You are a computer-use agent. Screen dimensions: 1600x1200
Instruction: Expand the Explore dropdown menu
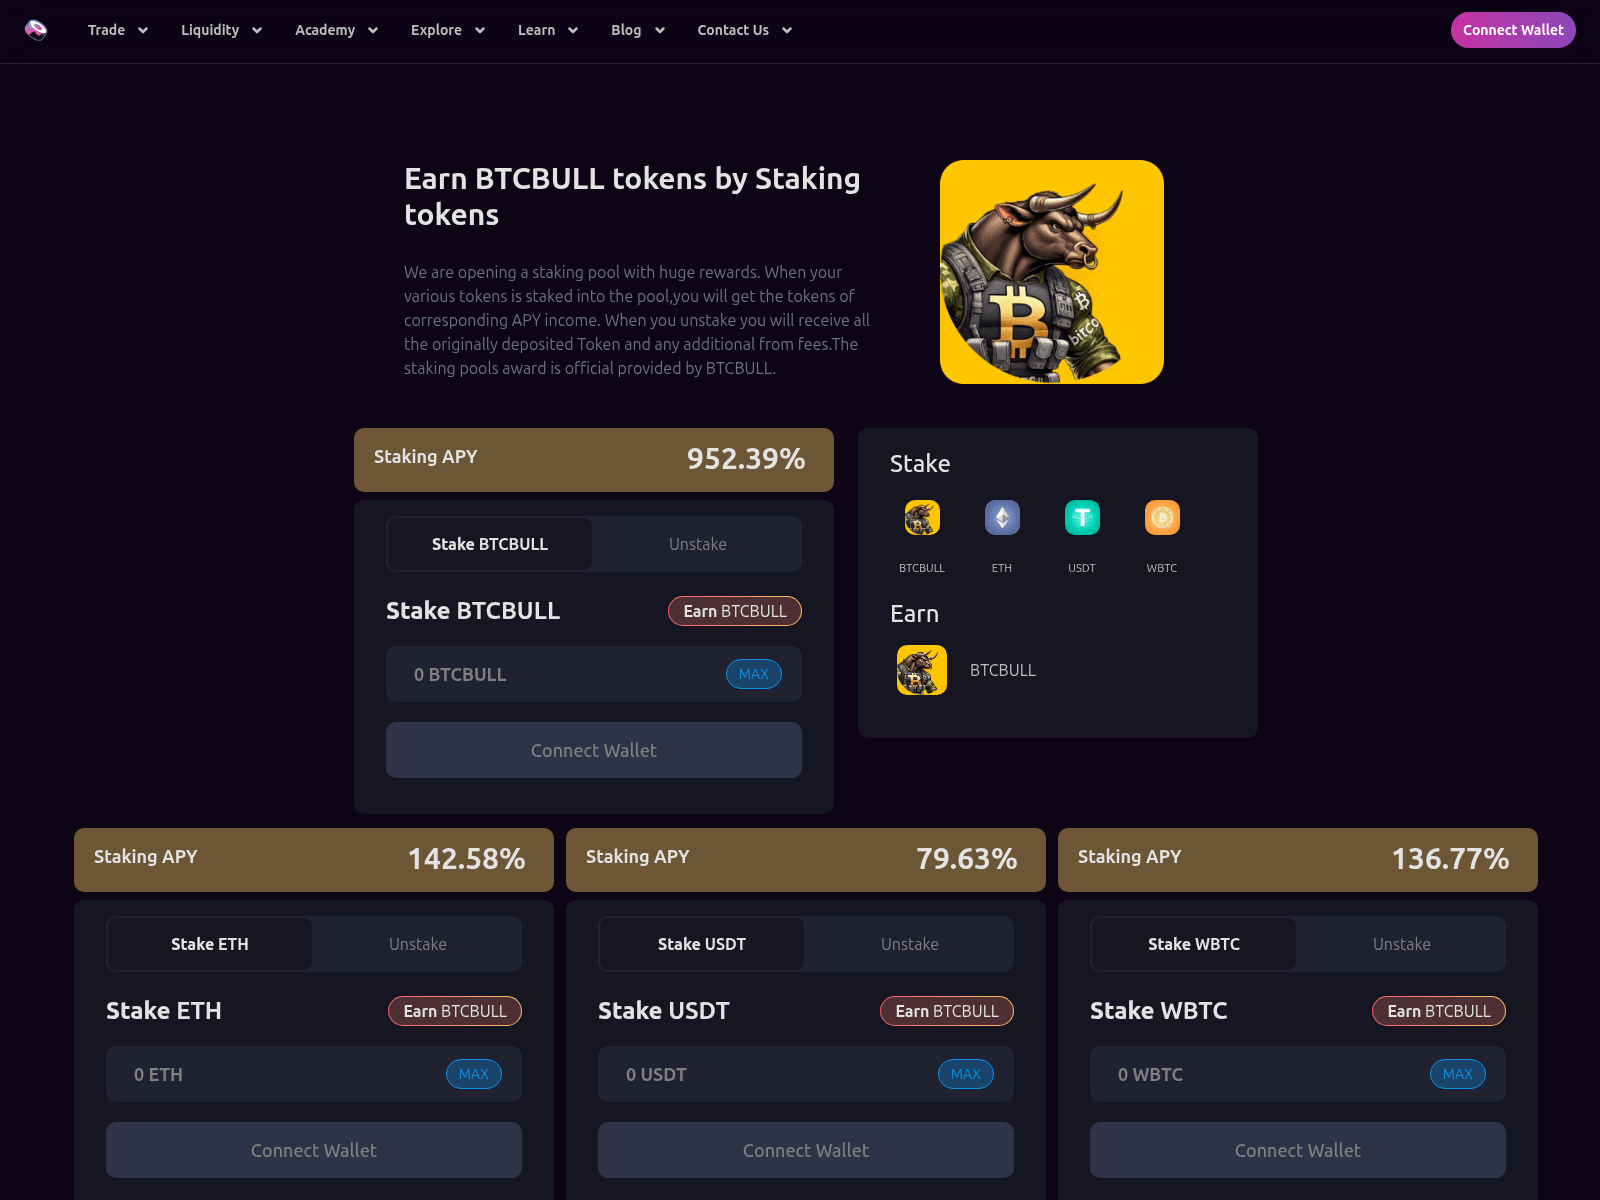pos(448,30)
